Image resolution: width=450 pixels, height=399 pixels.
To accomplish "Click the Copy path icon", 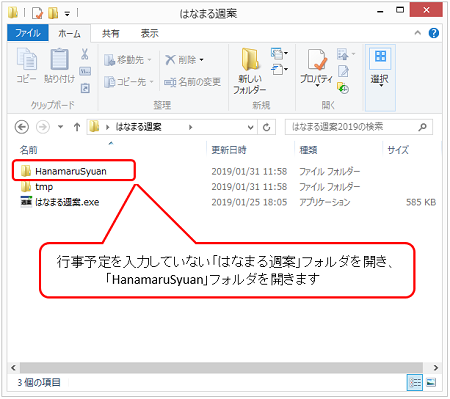I will (x=85, y=71).
